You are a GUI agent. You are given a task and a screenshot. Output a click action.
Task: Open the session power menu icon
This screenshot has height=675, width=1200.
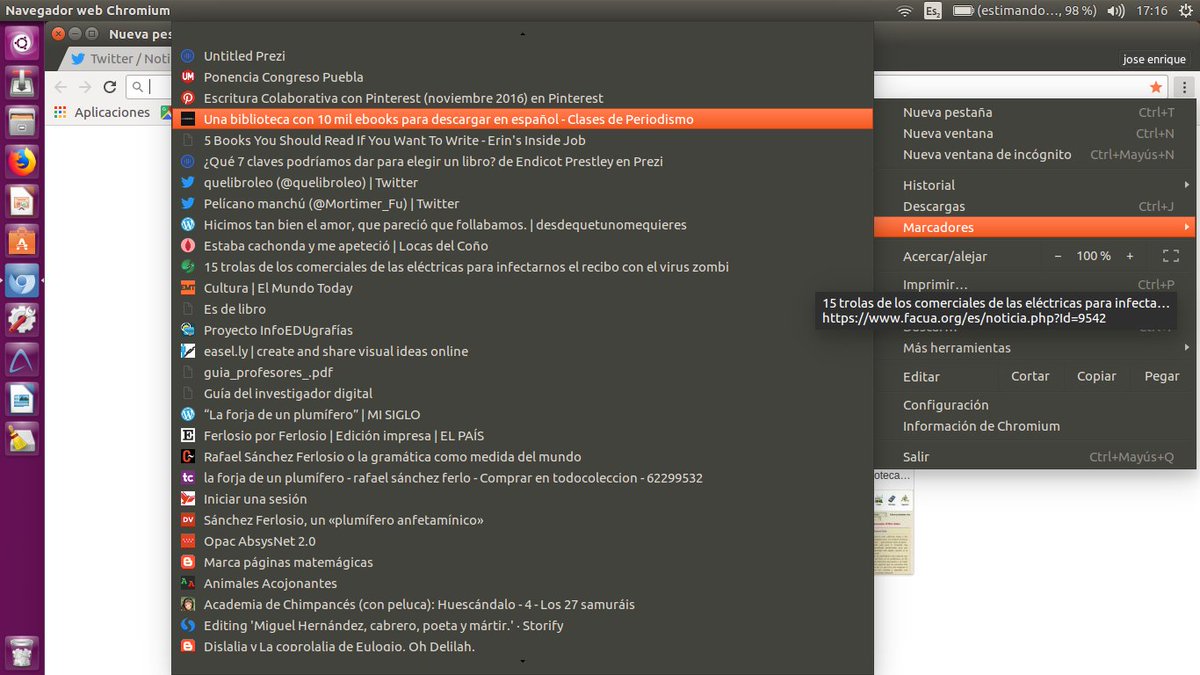1186,11
